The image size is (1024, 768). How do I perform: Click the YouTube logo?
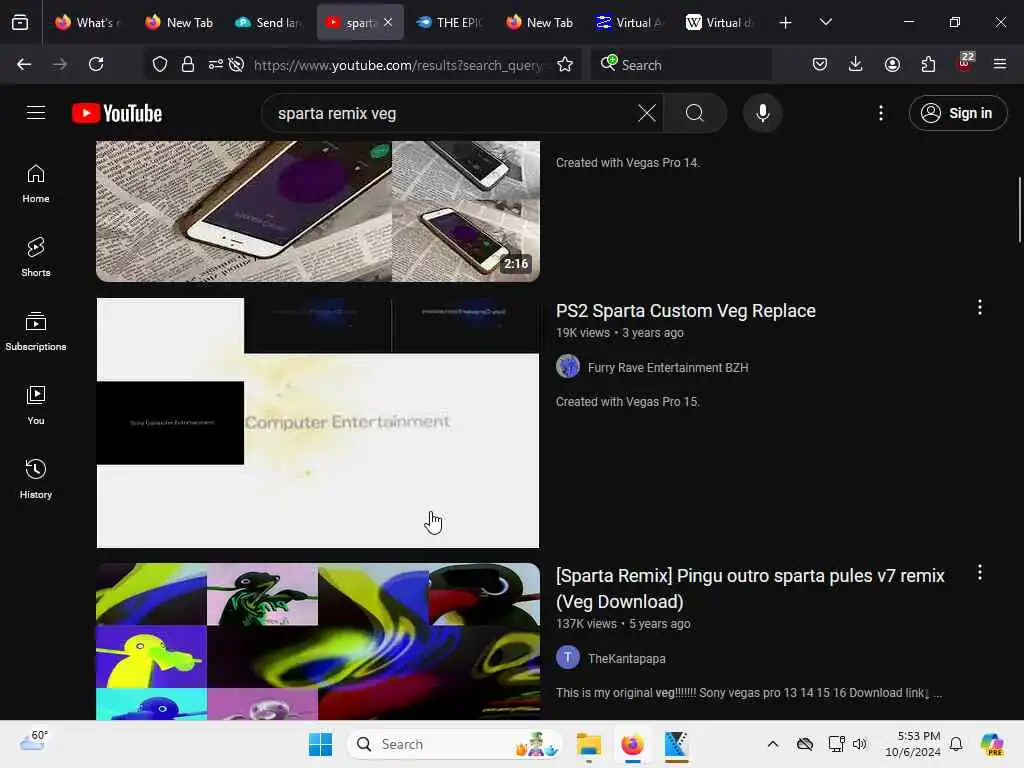(117, 114)
